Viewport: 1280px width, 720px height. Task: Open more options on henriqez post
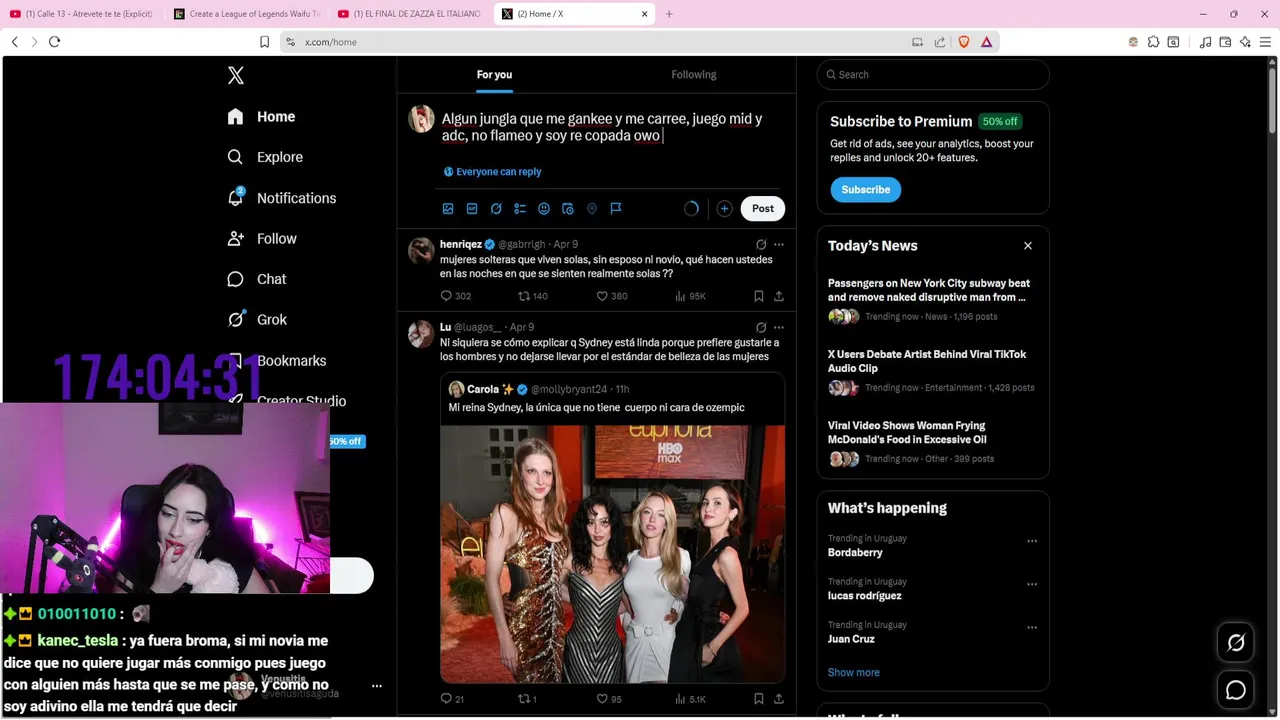click(x=779, y=245)
